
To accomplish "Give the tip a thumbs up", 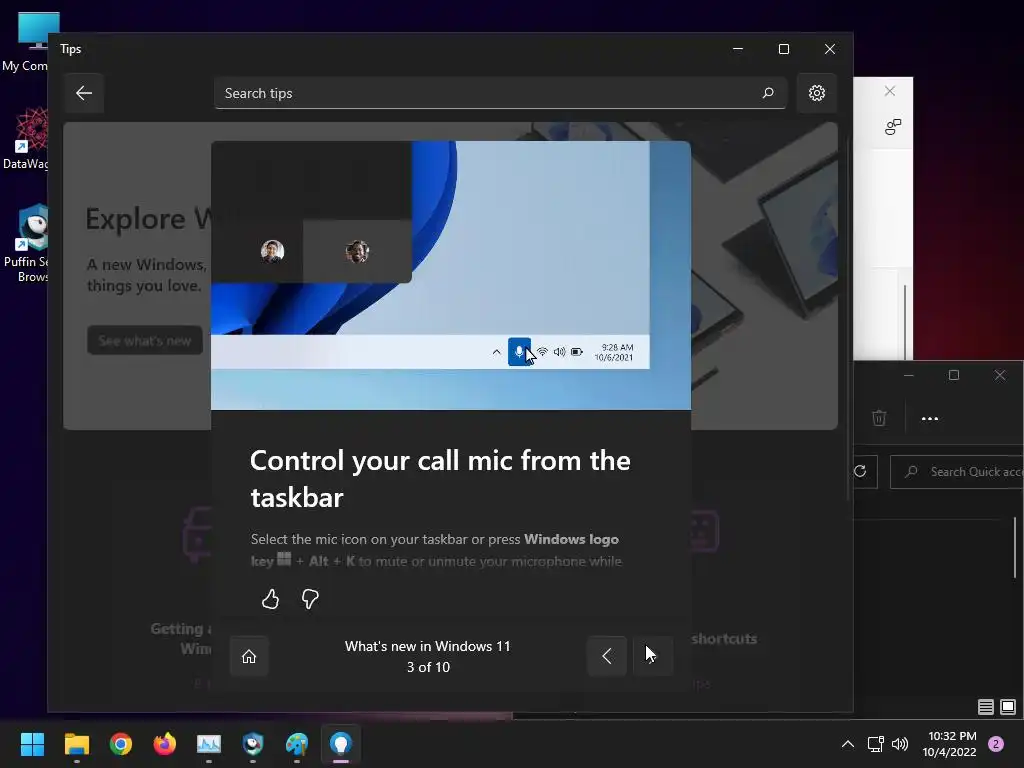I will tap(270, 598).
